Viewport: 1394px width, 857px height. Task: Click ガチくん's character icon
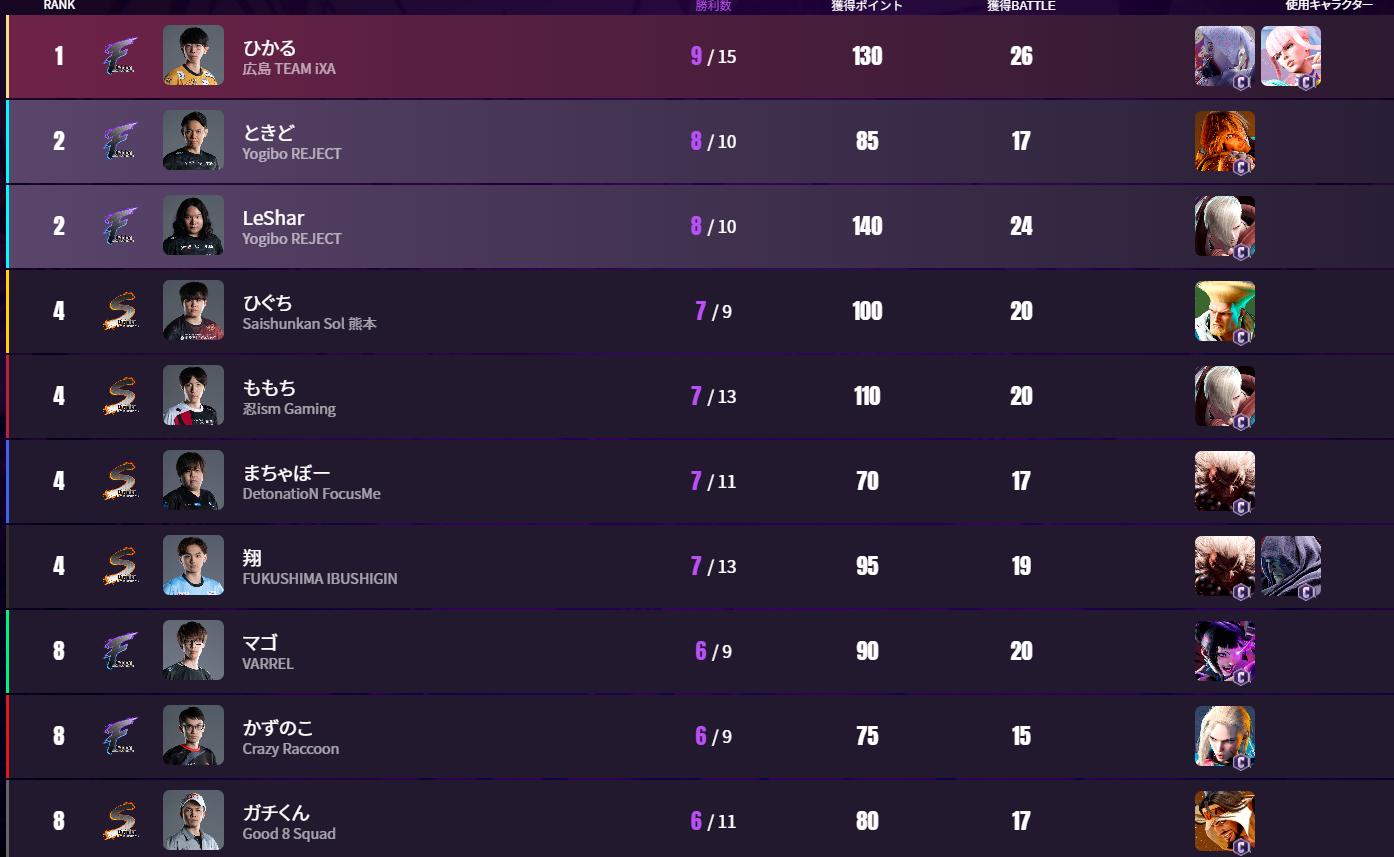[x=1224, y=821]
